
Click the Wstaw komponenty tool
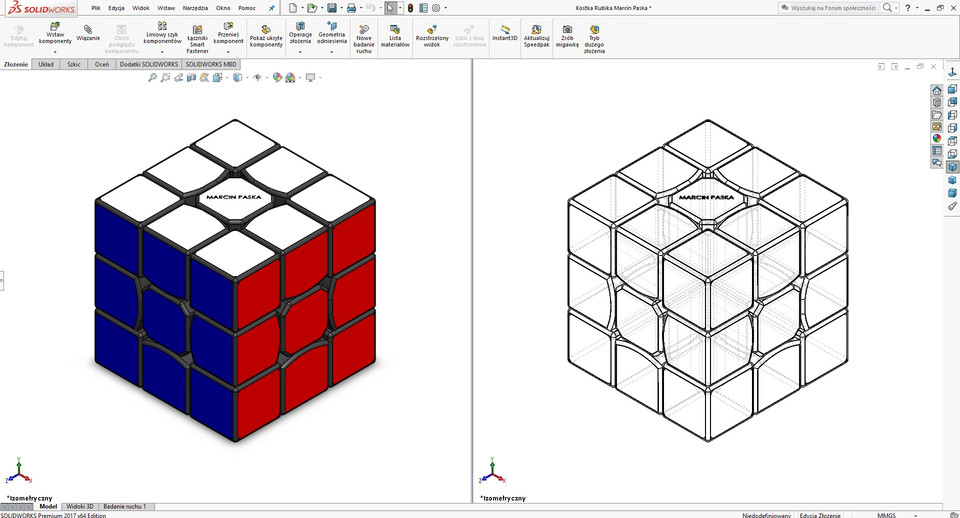[x=55, y=34]
